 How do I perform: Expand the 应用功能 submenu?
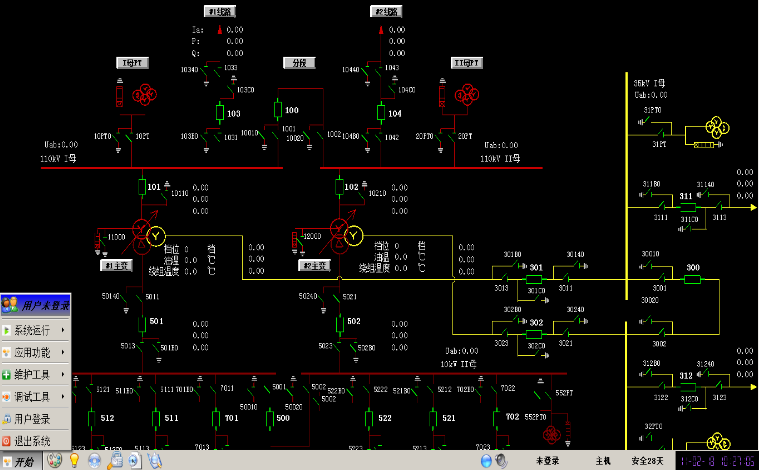coord(35,352)
